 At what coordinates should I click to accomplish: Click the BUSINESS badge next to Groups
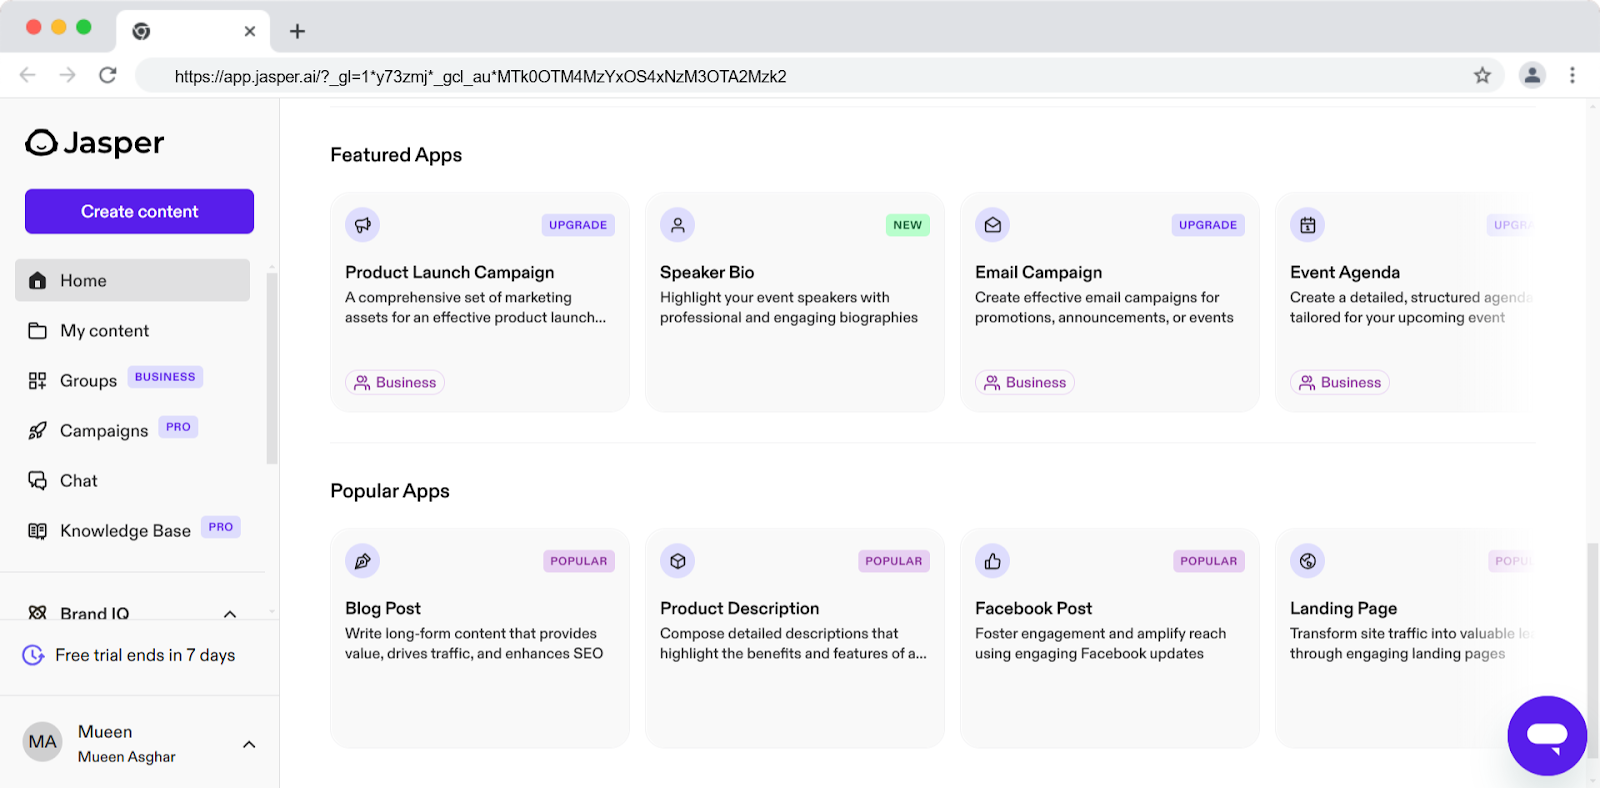tap(165, 377)
